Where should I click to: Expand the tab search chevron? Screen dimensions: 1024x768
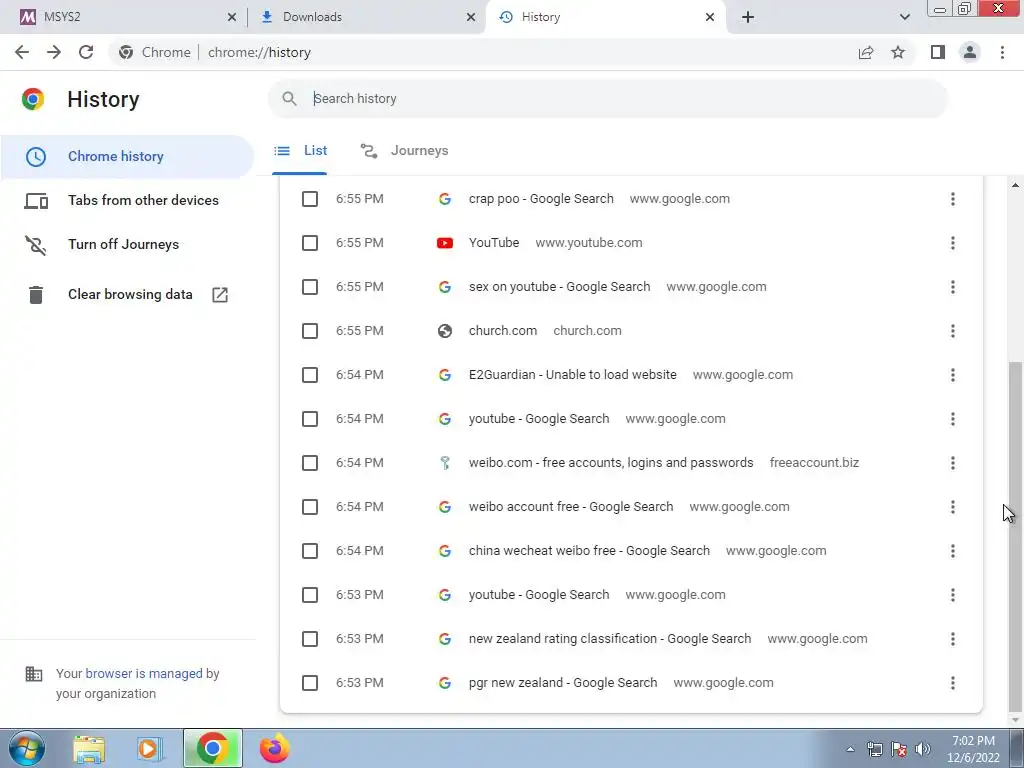(x=904, y=17)
